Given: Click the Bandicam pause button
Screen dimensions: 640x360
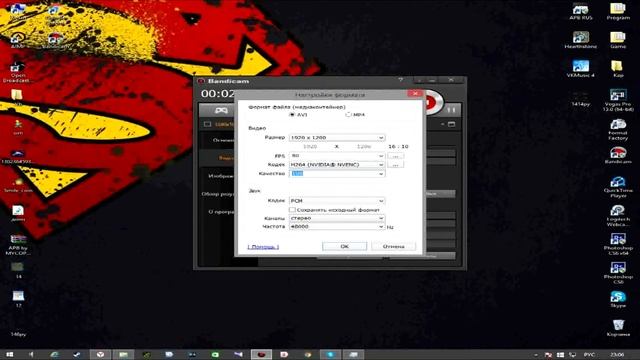Looking at the screenshot, I should (451, 110).
